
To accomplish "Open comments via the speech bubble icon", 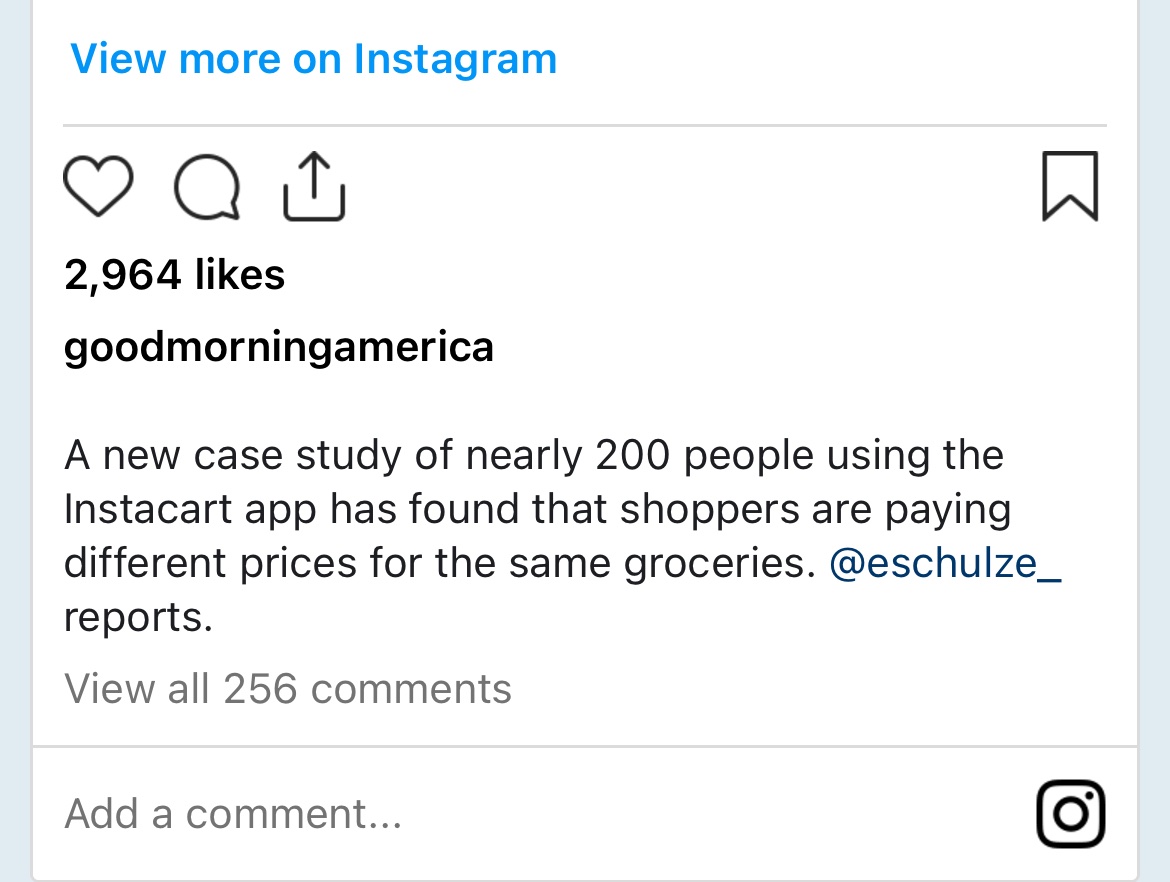I will [x=207, y=188].
